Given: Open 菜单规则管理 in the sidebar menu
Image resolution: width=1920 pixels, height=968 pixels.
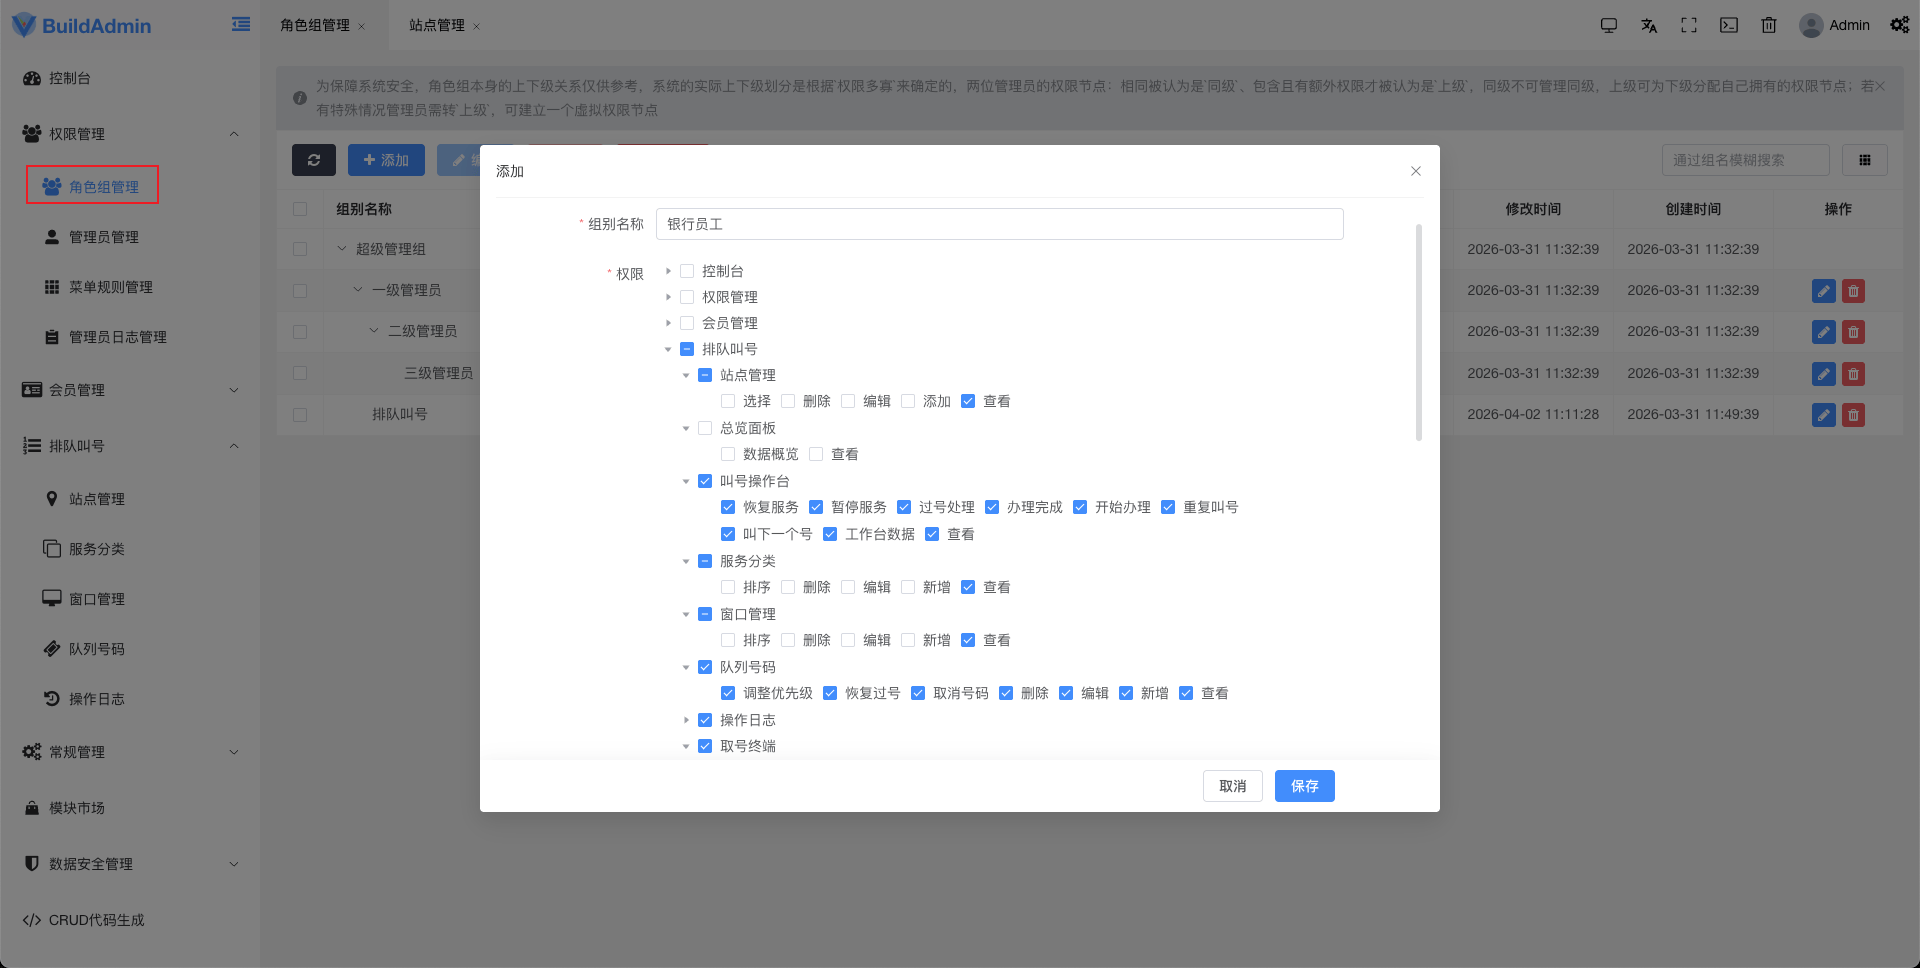Looking at the screenshot, I should tap(130, 287).
